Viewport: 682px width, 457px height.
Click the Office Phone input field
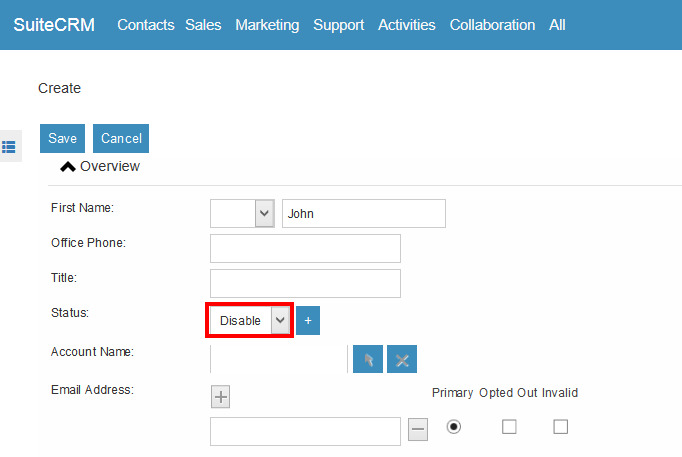(305, 248)
